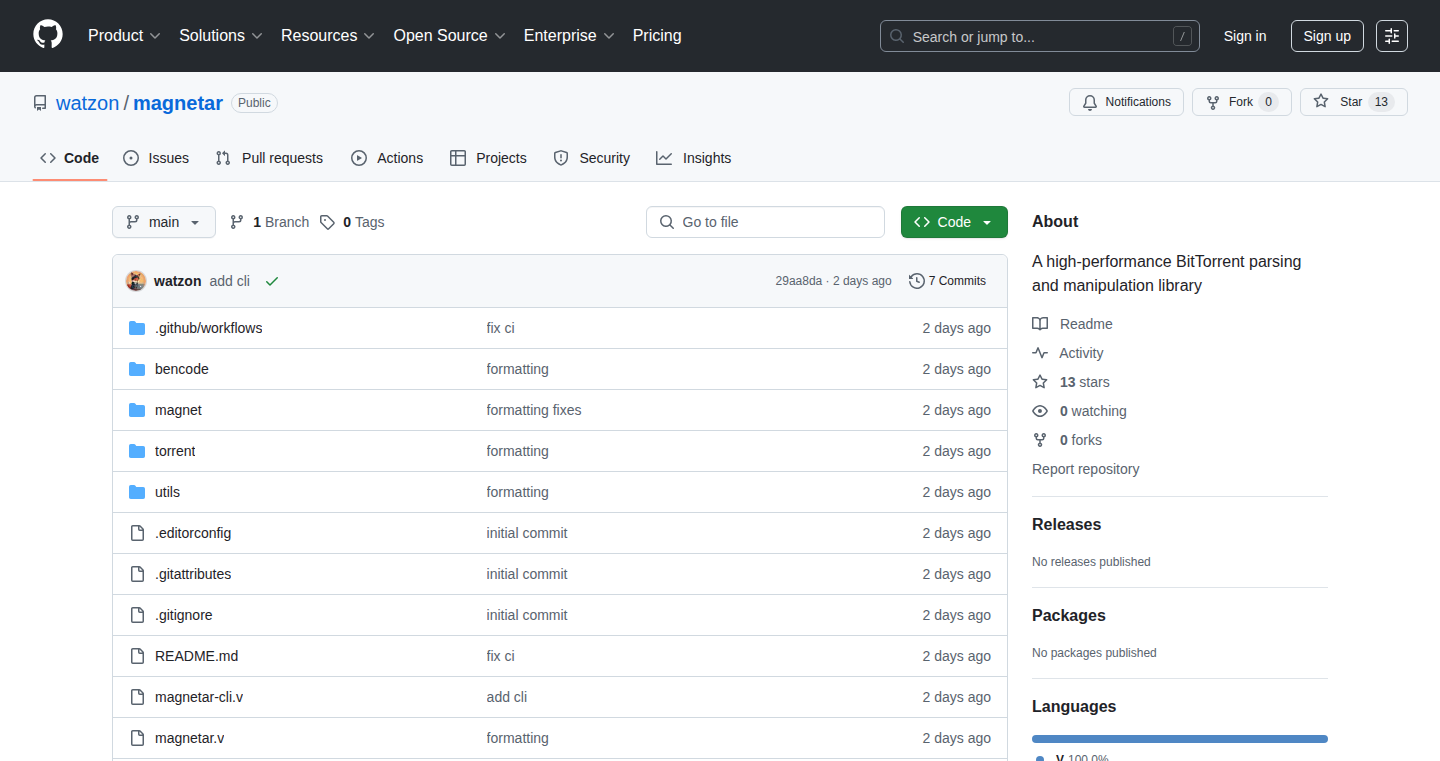This screenshot has height=761, width=1440.
Task: Open the magnetar.v file
Action: tap(189, 738)
